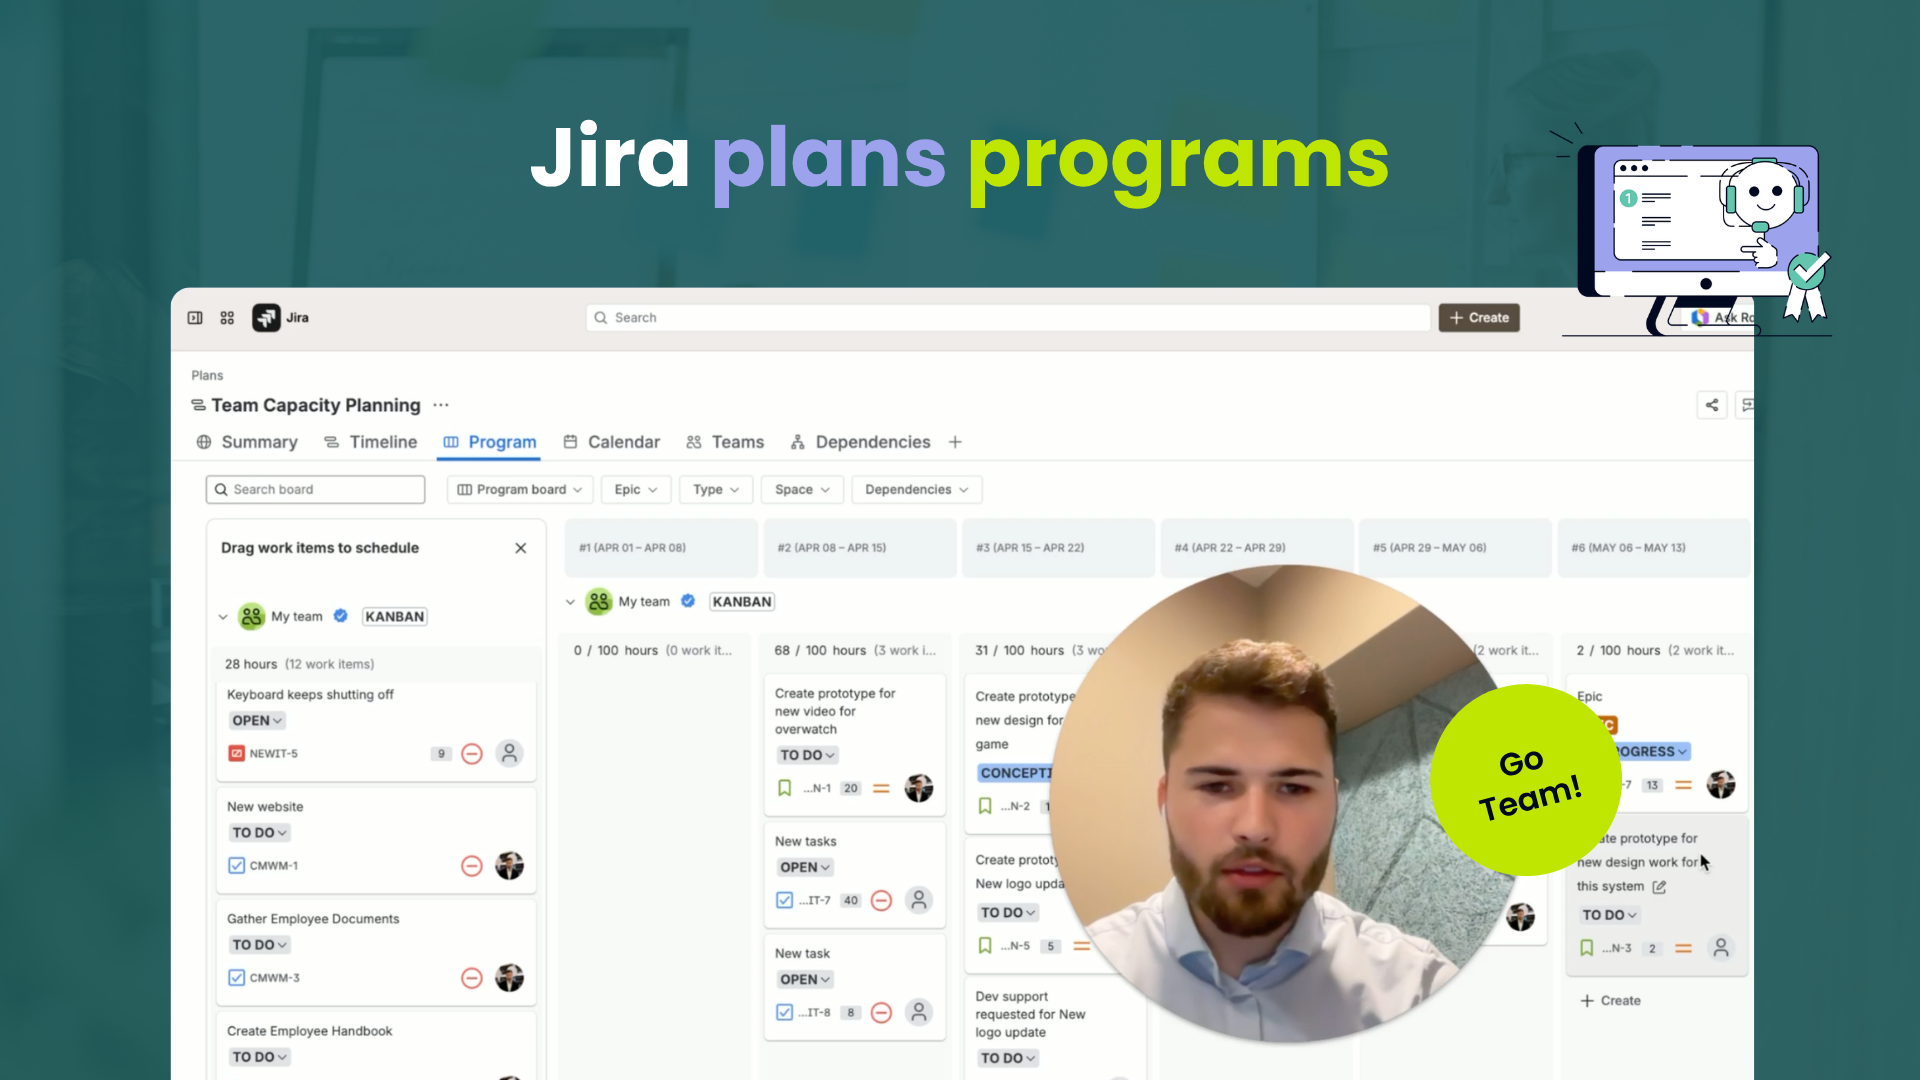The image size is (1920, 1080).
Task: Add a new view with plus icon
Action: coord(955,442)
